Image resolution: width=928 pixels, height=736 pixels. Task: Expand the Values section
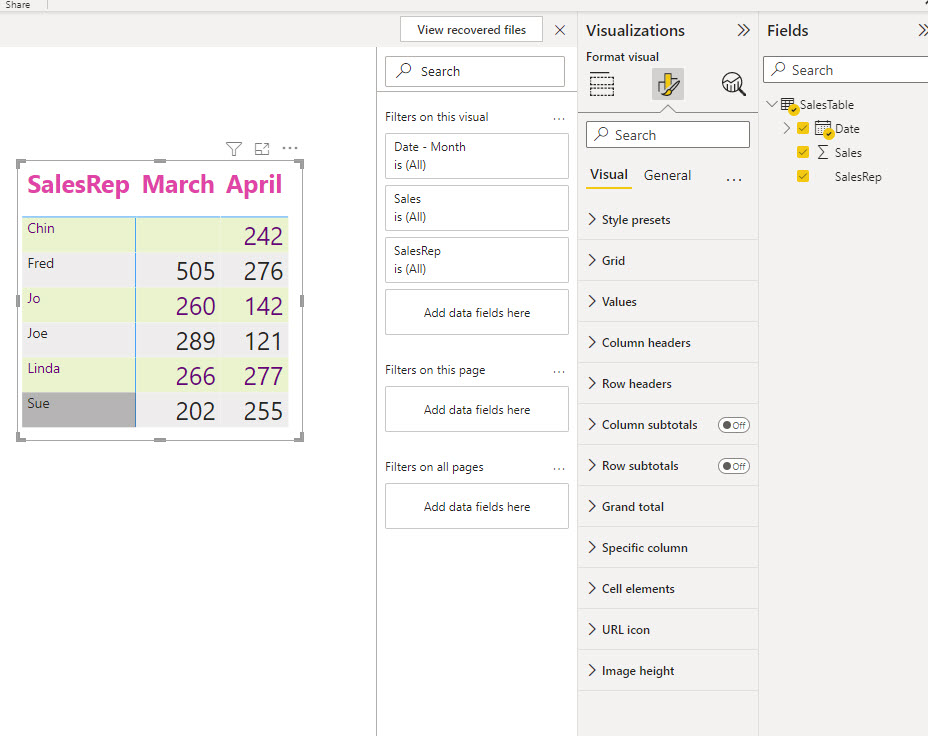668,301
